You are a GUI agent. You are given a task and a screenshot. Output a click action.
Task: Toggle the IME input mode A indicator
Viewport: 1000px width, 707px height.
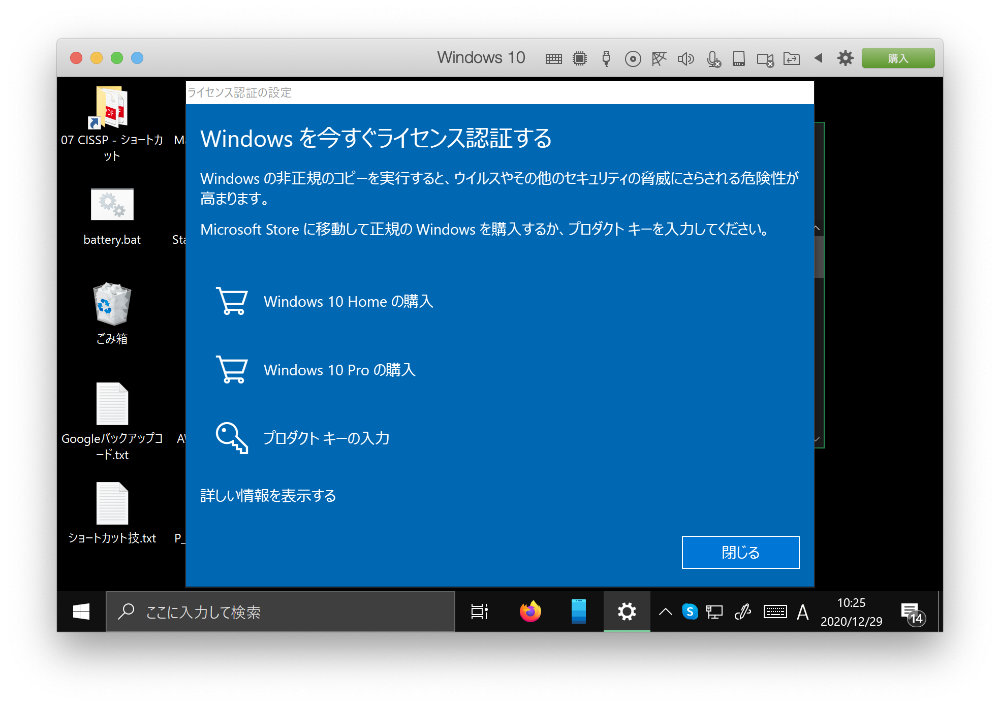tap(802, 613)
